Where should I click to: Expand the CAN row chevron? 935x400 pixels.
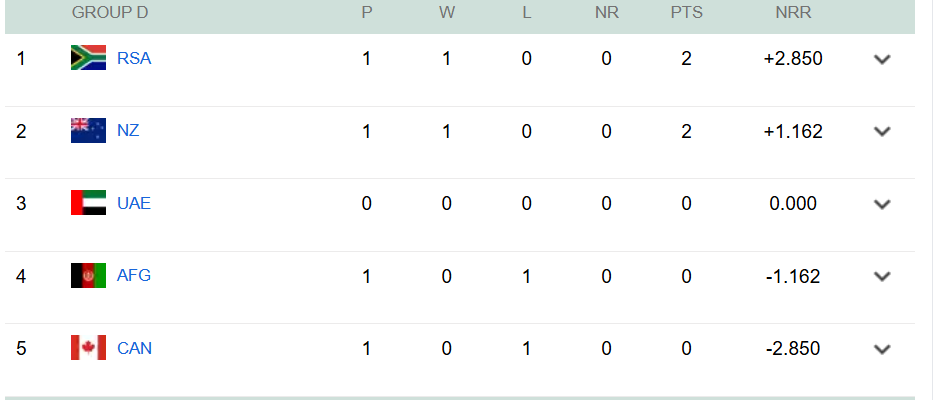click(x=881, y=349)
